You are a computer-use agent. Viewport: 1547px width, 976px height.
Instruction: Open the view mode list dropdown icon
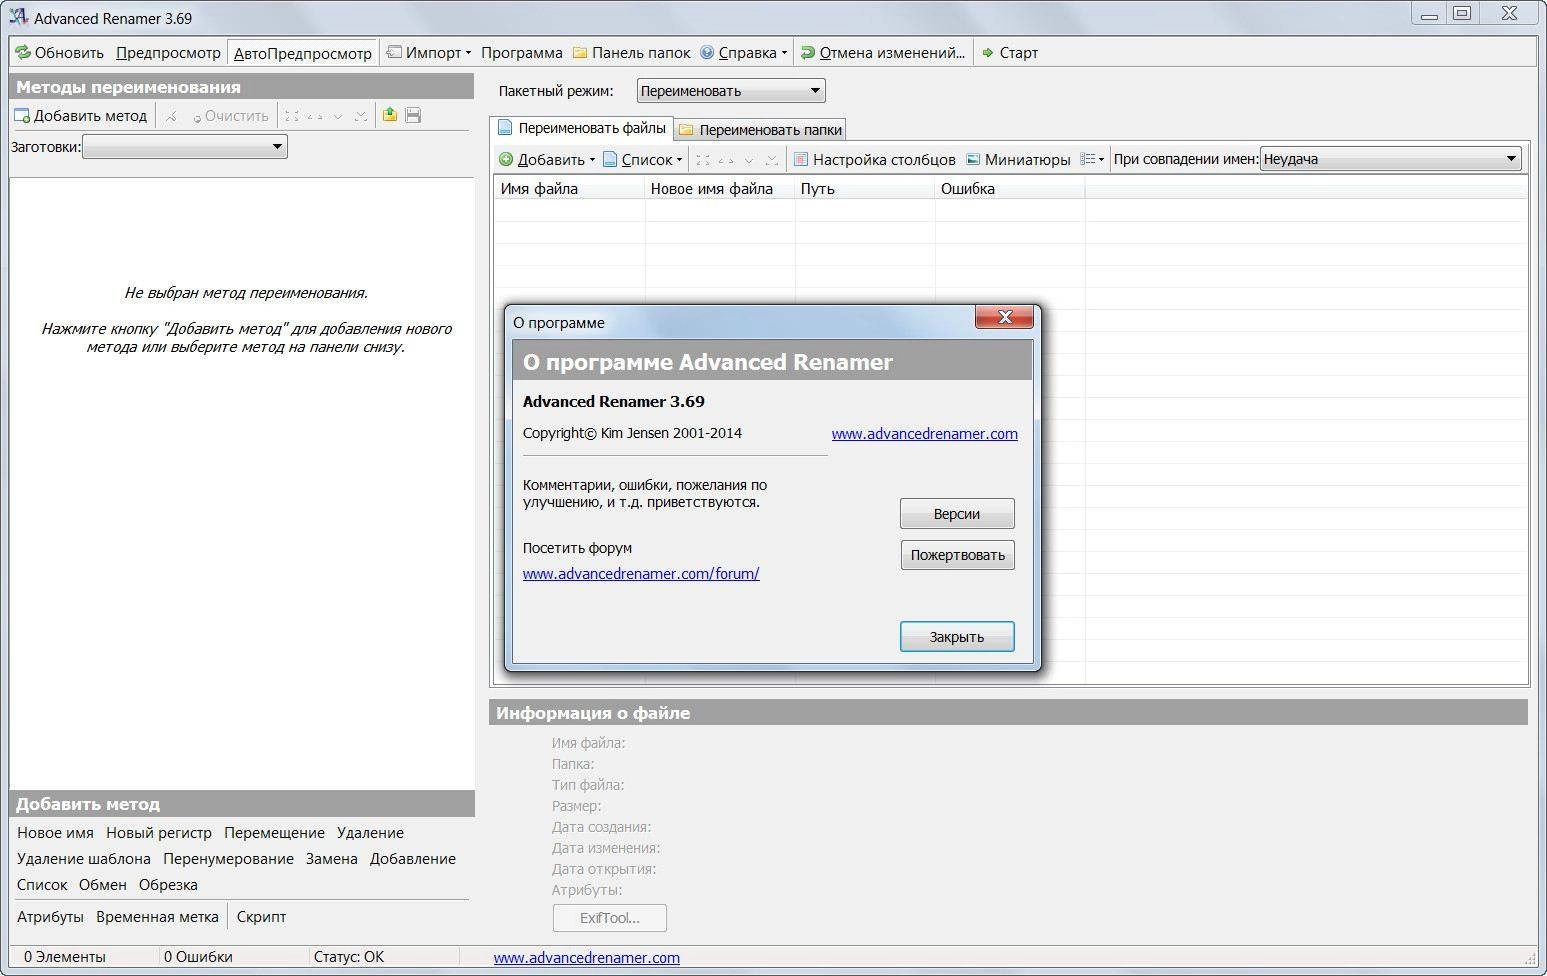tap(1093, 159)
